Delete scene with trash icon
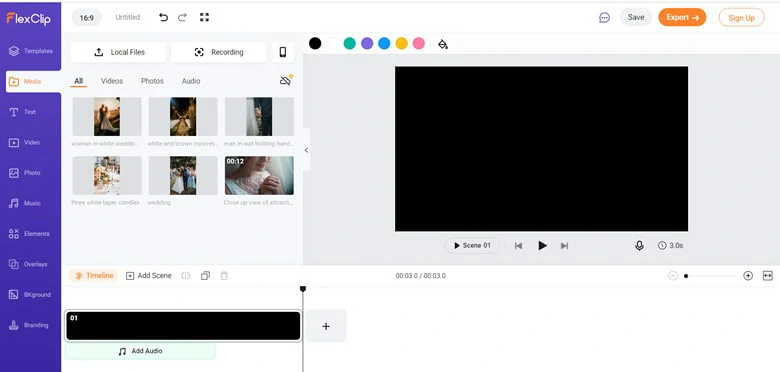 pos(224,276)
